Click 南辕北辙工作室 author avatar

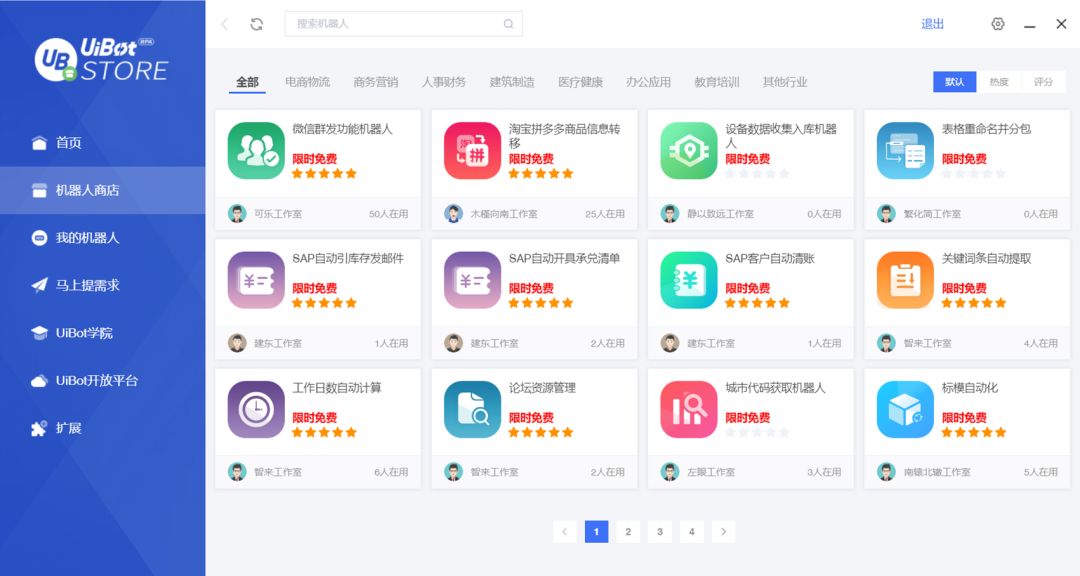886,472
